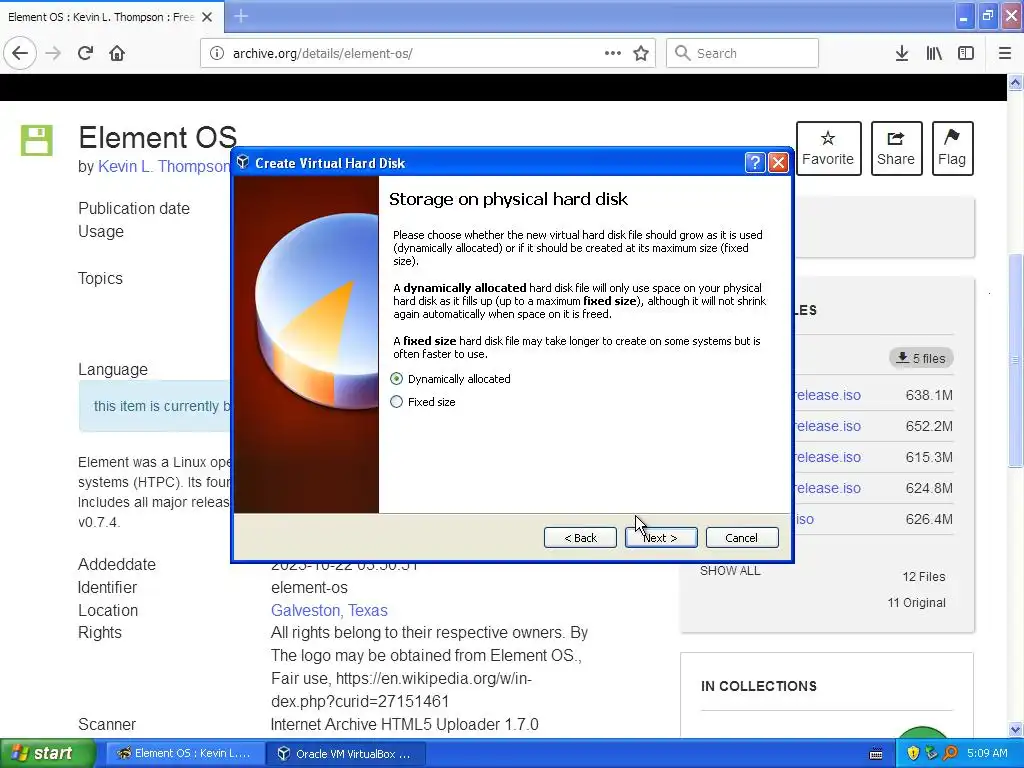Click the system tray clock 5:09 AM
Viewport: 1024px width, 768px height.
pos(987,753)
